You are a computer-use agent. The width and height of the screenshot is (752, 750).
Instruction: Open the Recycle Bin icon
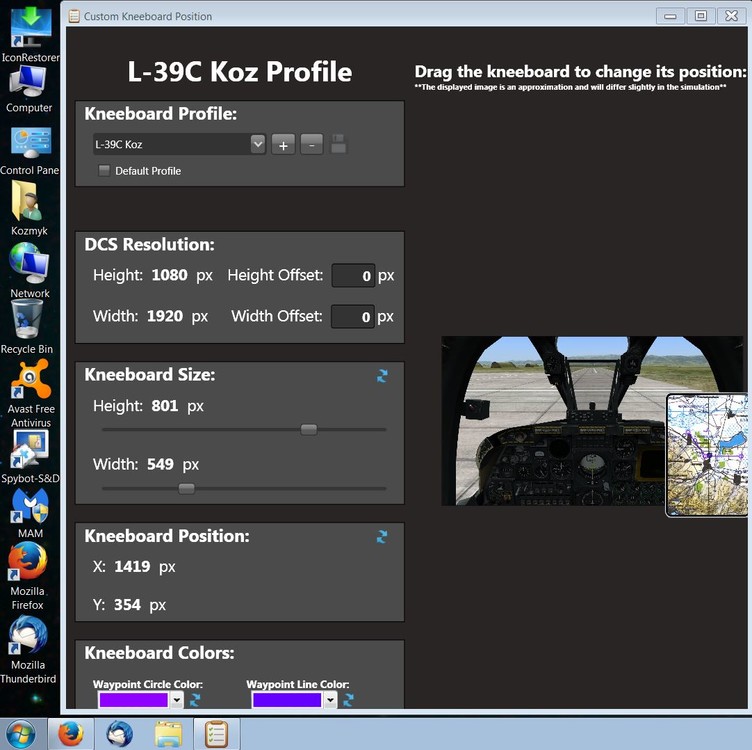pos(27,326)
